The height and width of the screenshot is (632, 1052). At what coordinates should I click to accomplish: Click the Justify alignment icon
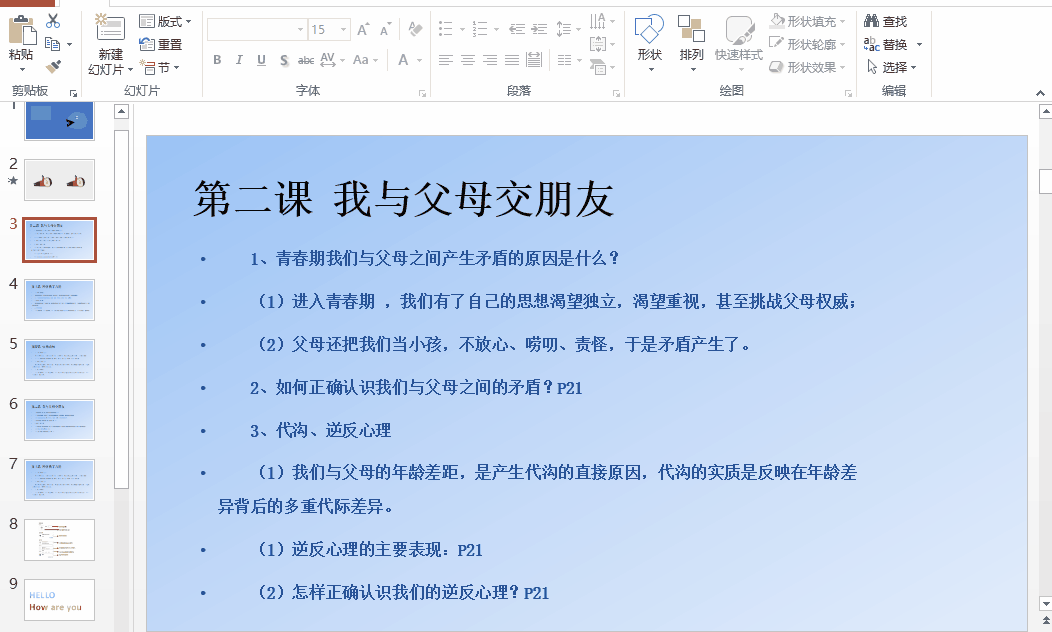click(512, 60)
